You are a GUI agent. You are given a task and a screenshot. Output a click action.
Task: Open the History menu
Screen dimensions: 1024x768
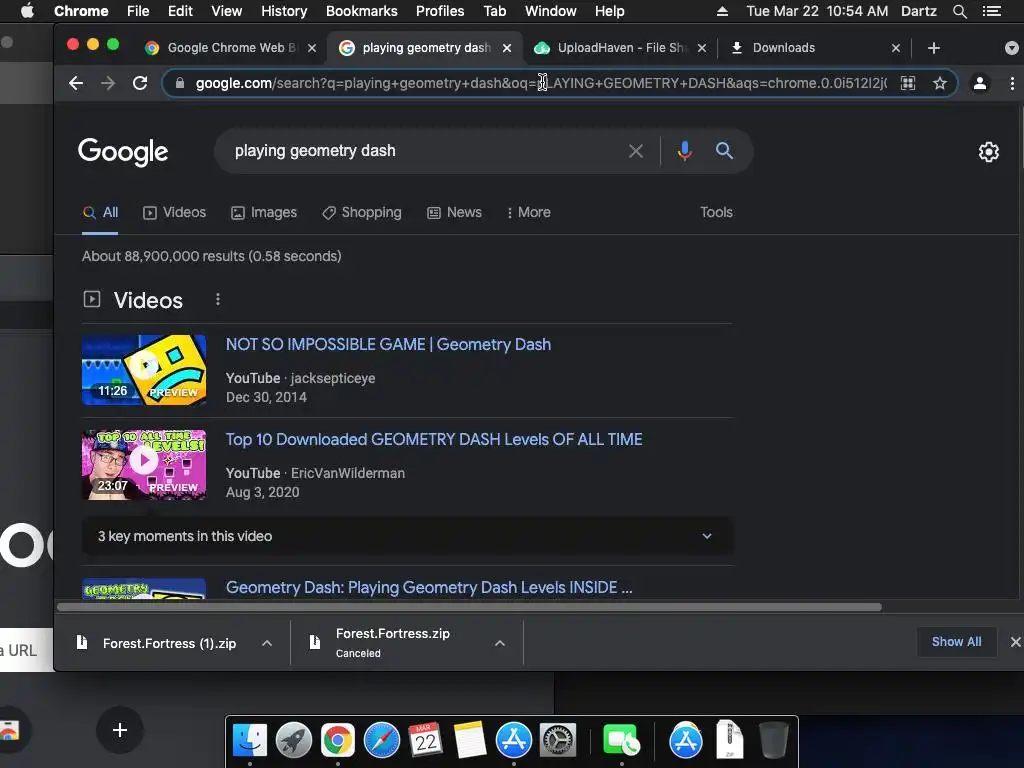(x=283, y=11)
